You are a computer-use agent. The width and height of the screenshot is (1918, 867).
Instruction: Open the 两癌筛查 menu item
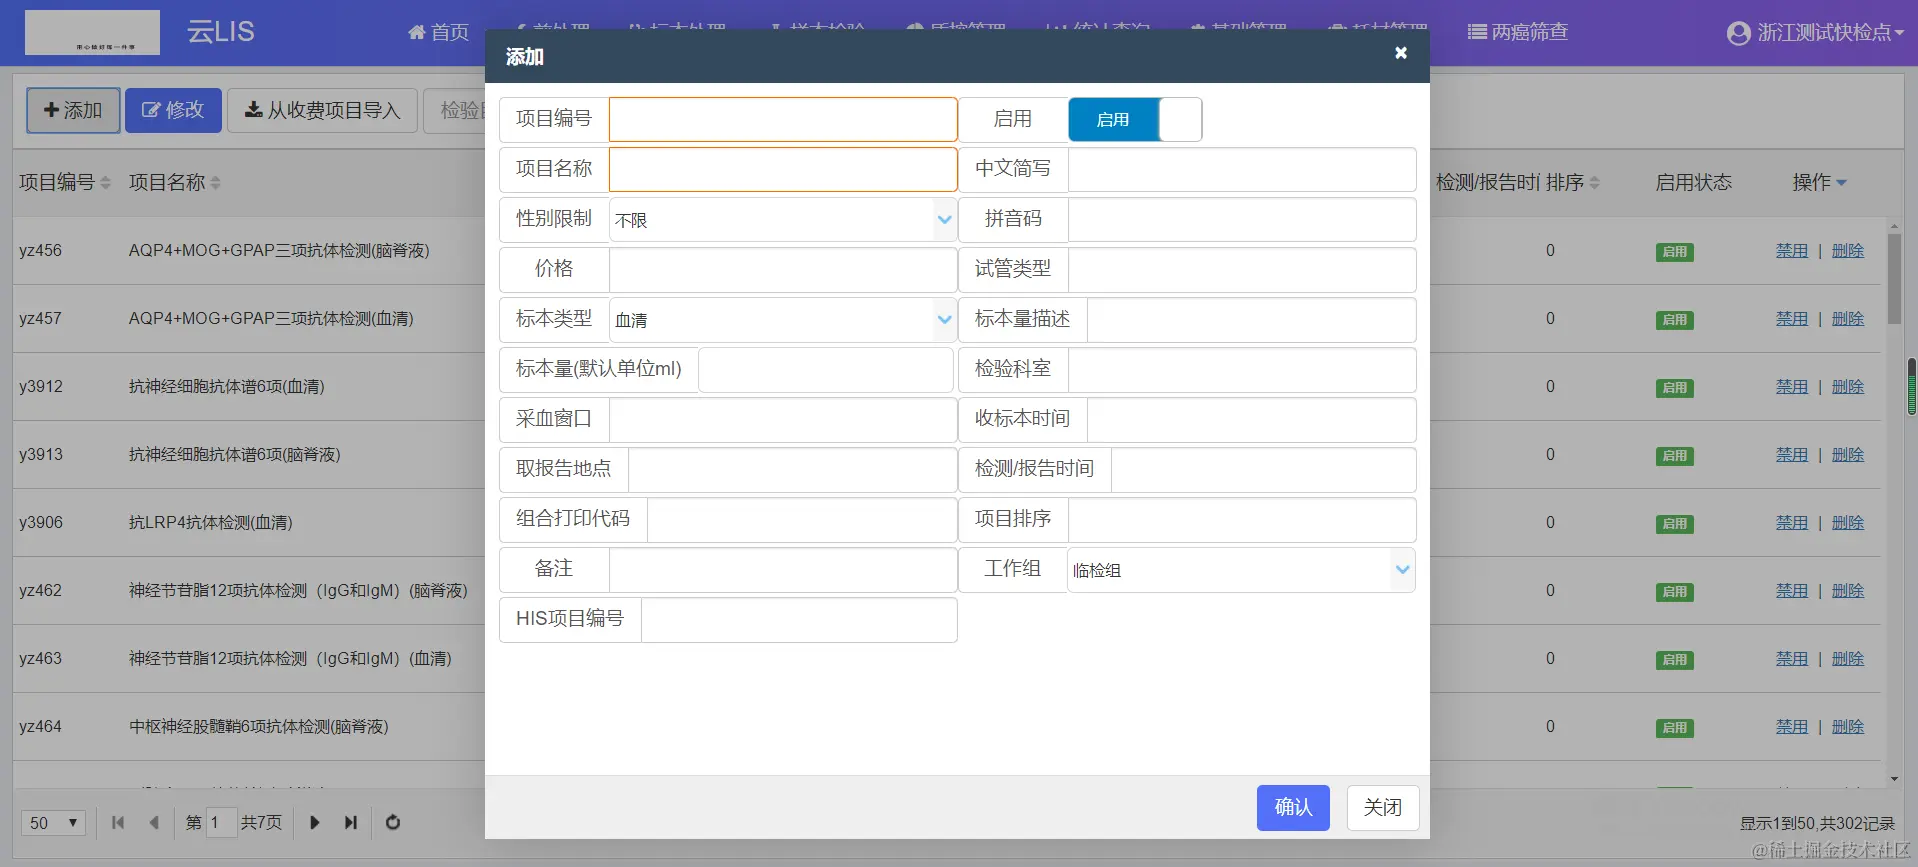pos(1517,32)
